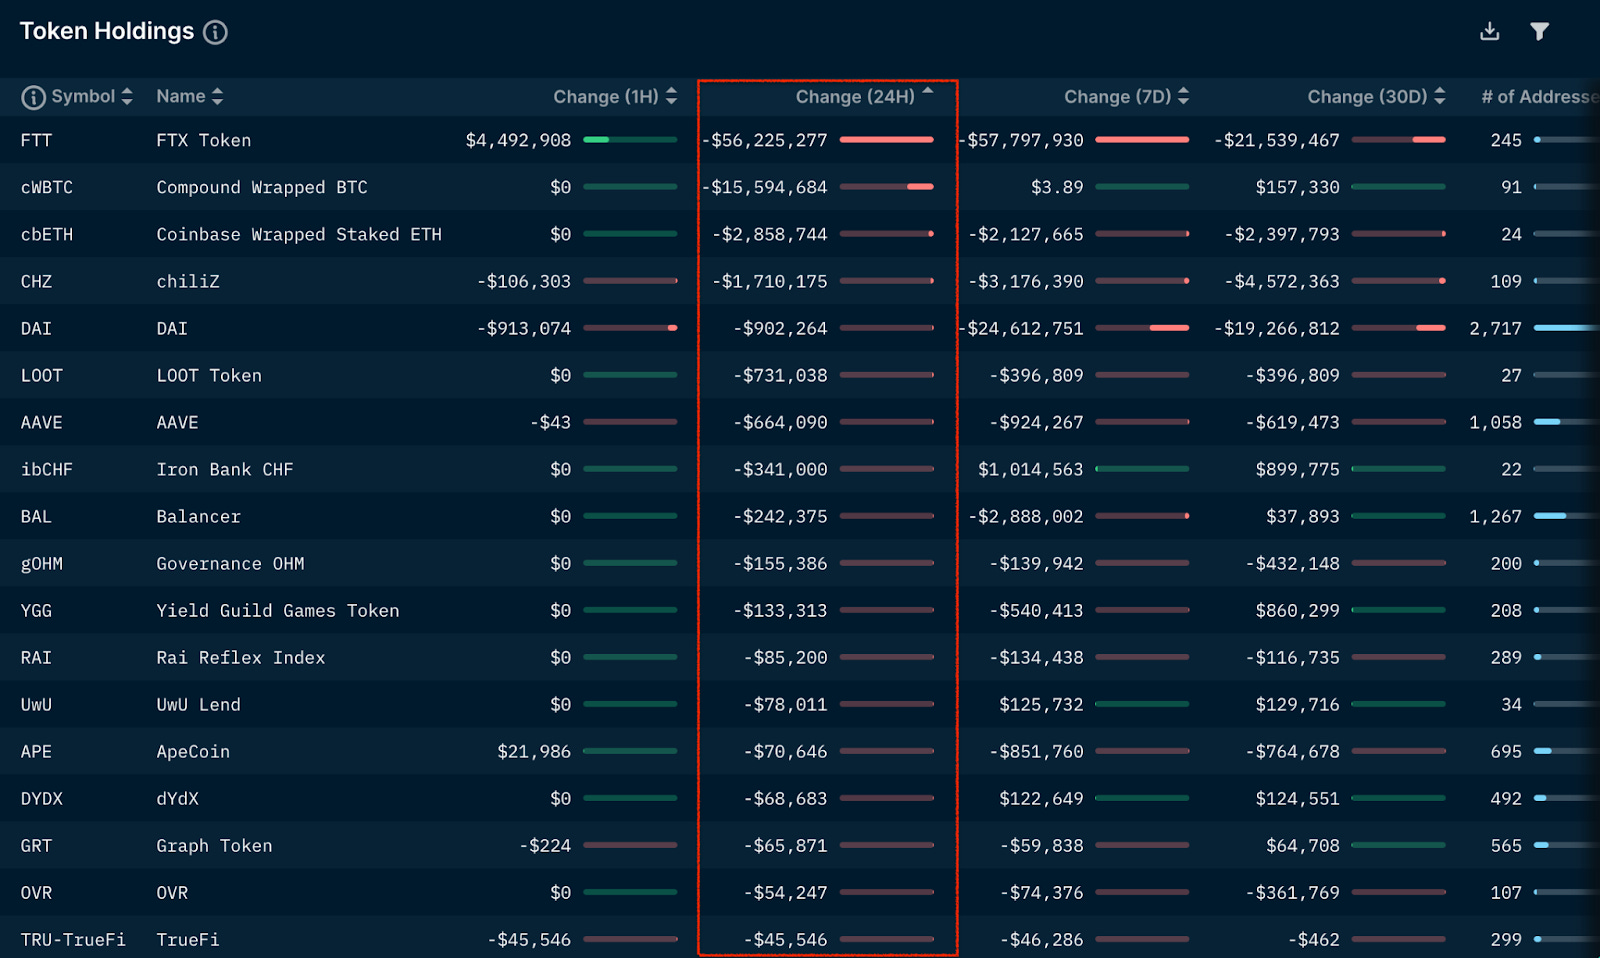The width and height of the screenshot is (1600, 958).
Task: Click BAL address count 1,267
Action: click(x=1495, y=516)
